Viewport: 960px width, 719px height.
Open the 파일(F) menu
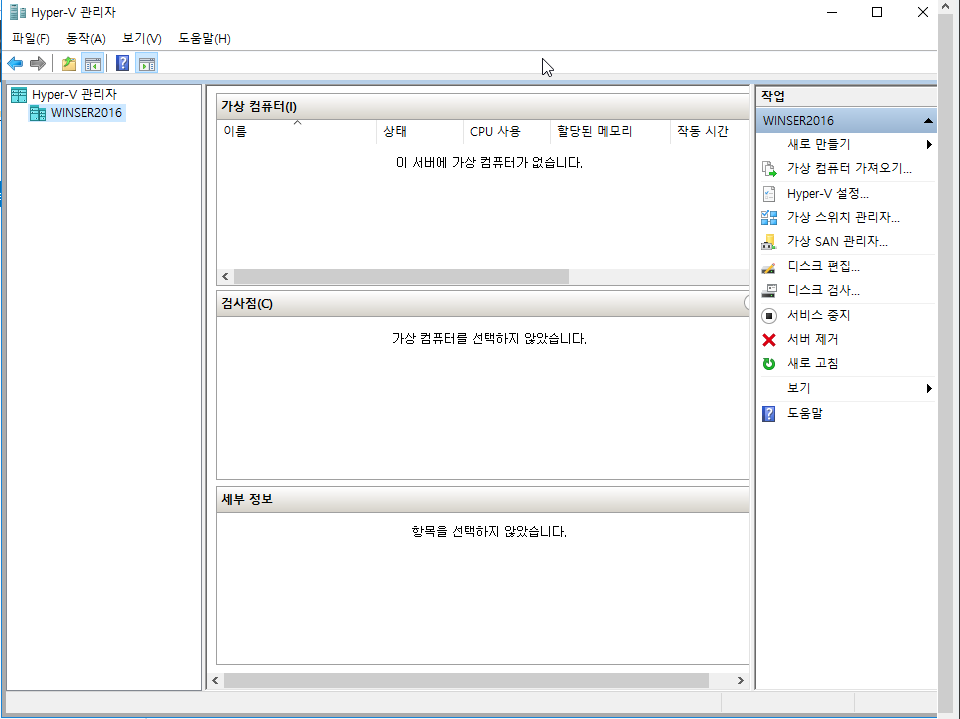(31, 39)
